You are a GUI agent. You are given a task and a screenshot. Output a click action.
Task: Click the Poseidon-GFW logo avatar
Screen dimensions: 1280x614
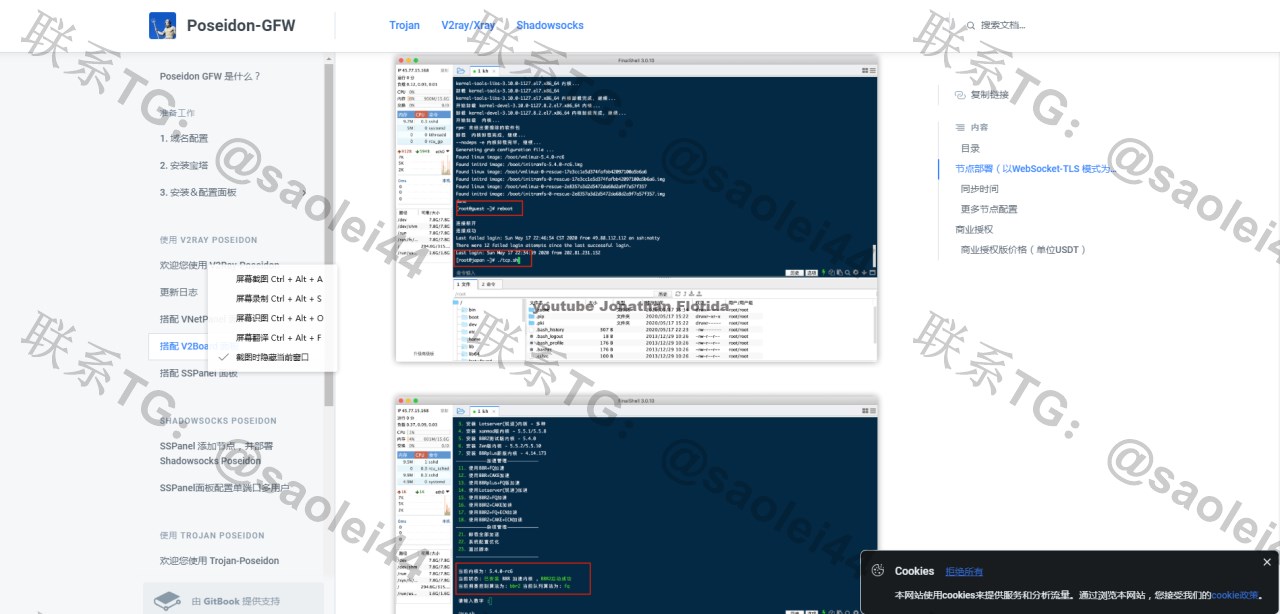(162, 26)
